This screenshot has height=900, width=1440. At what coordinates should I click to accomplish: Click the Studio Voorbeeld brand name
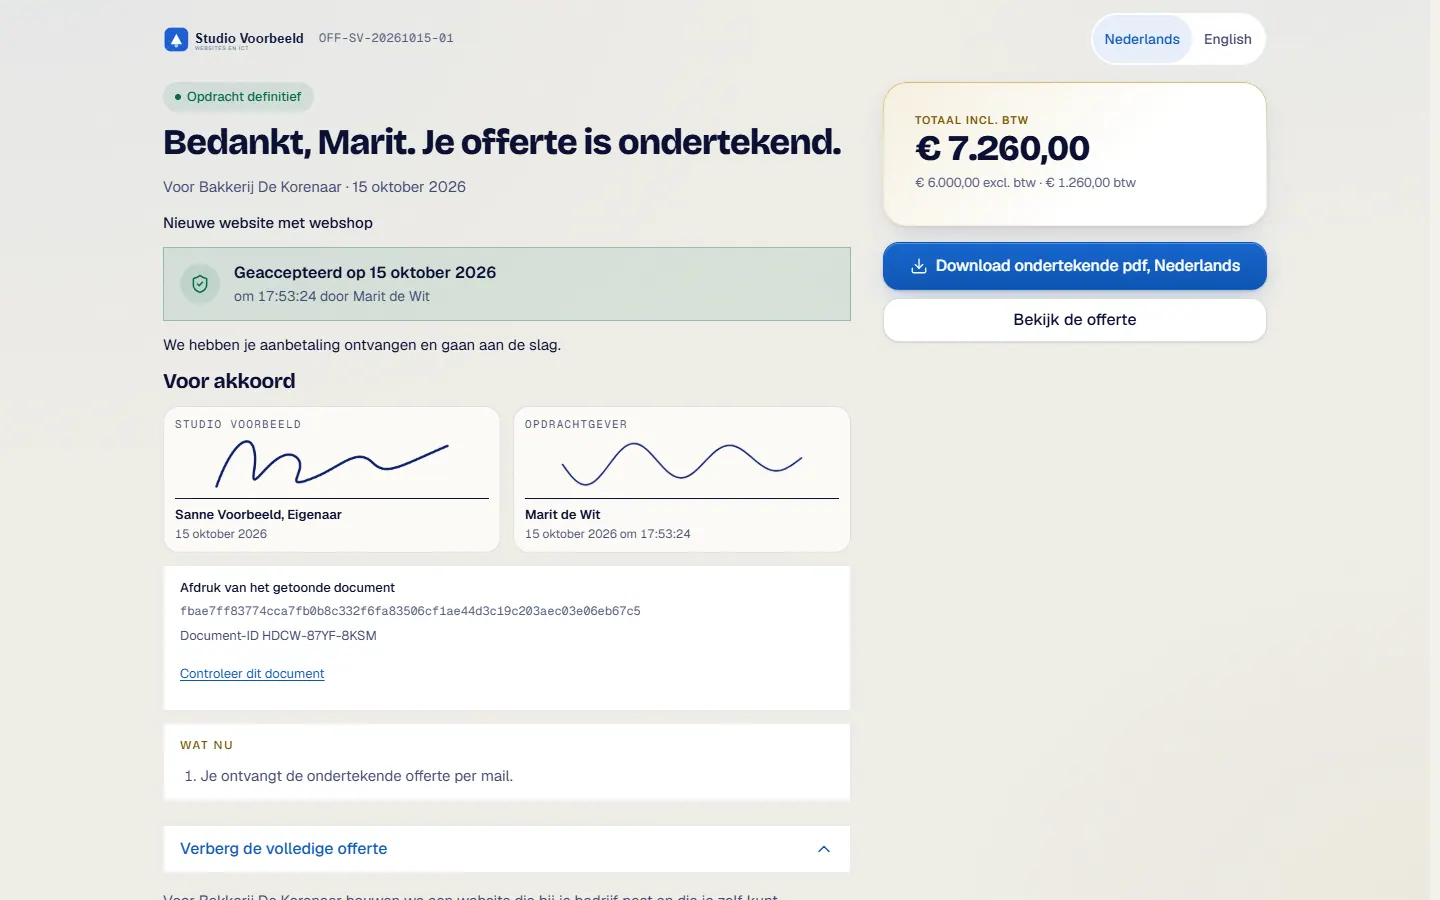[x=249, y=38]
